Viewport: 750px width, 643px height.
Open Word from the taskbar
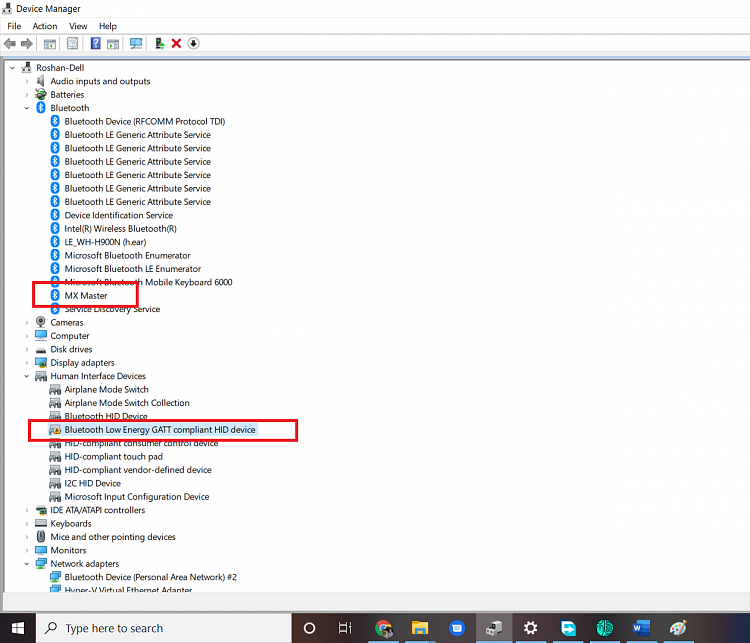[641, 628]
